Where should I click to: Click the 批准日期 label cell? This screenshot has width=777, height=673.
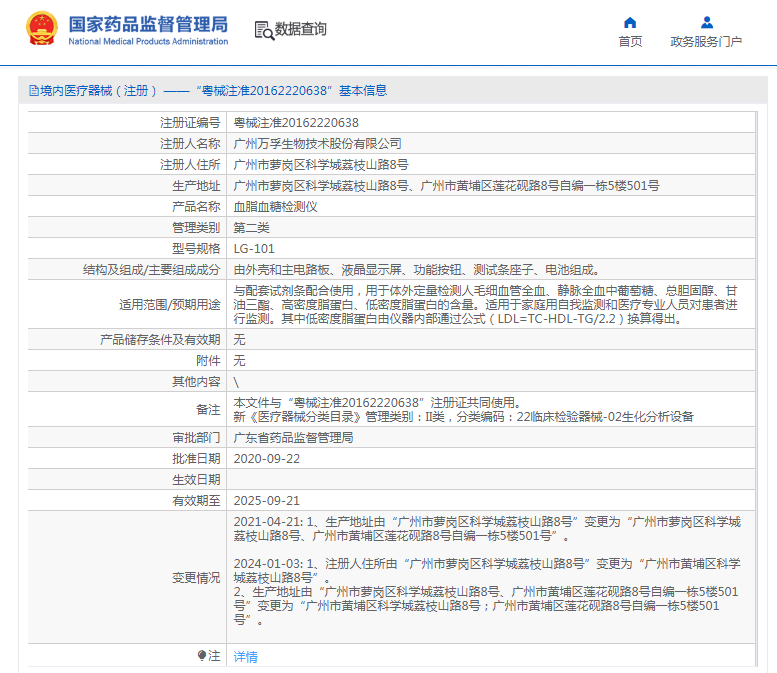pyautogui.click(x=127, y=458)
